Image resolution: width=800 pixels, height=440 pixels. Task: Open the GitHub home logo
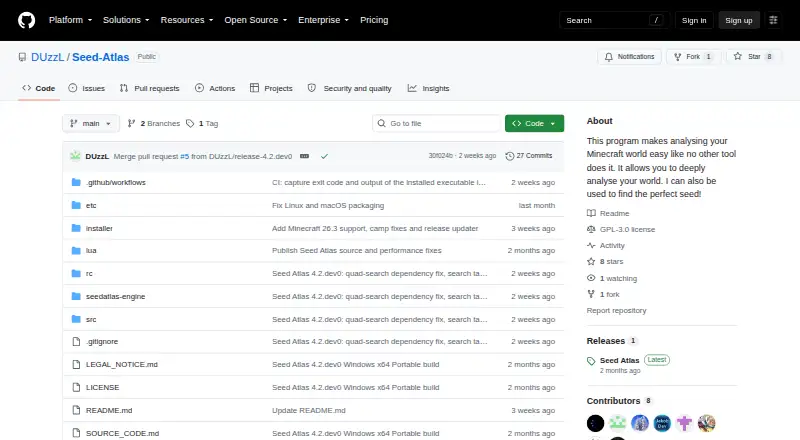point(27,20)
